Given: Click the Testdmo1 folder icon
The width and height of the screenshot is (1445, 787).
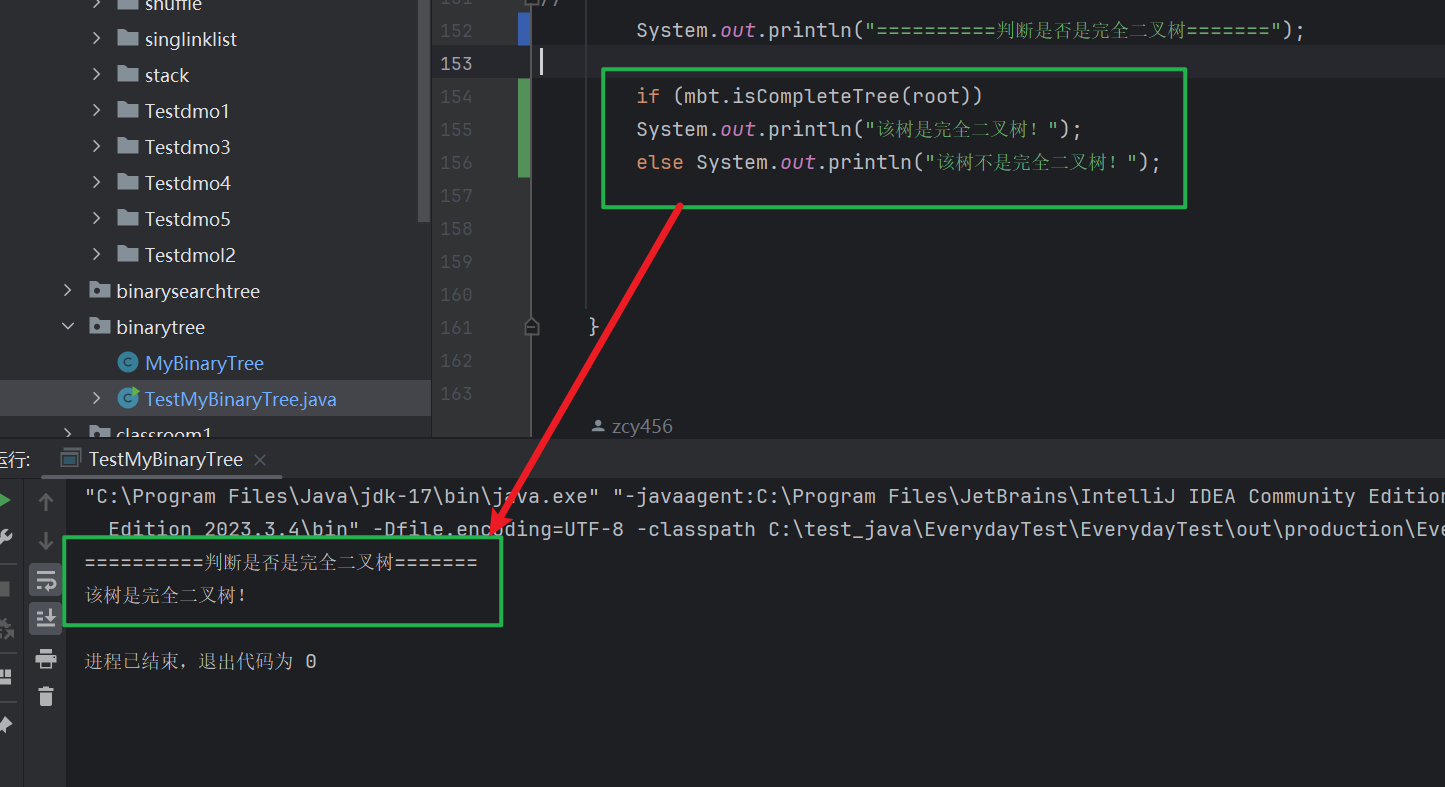Looking at the screenshot, I should (x=127, y=111).
